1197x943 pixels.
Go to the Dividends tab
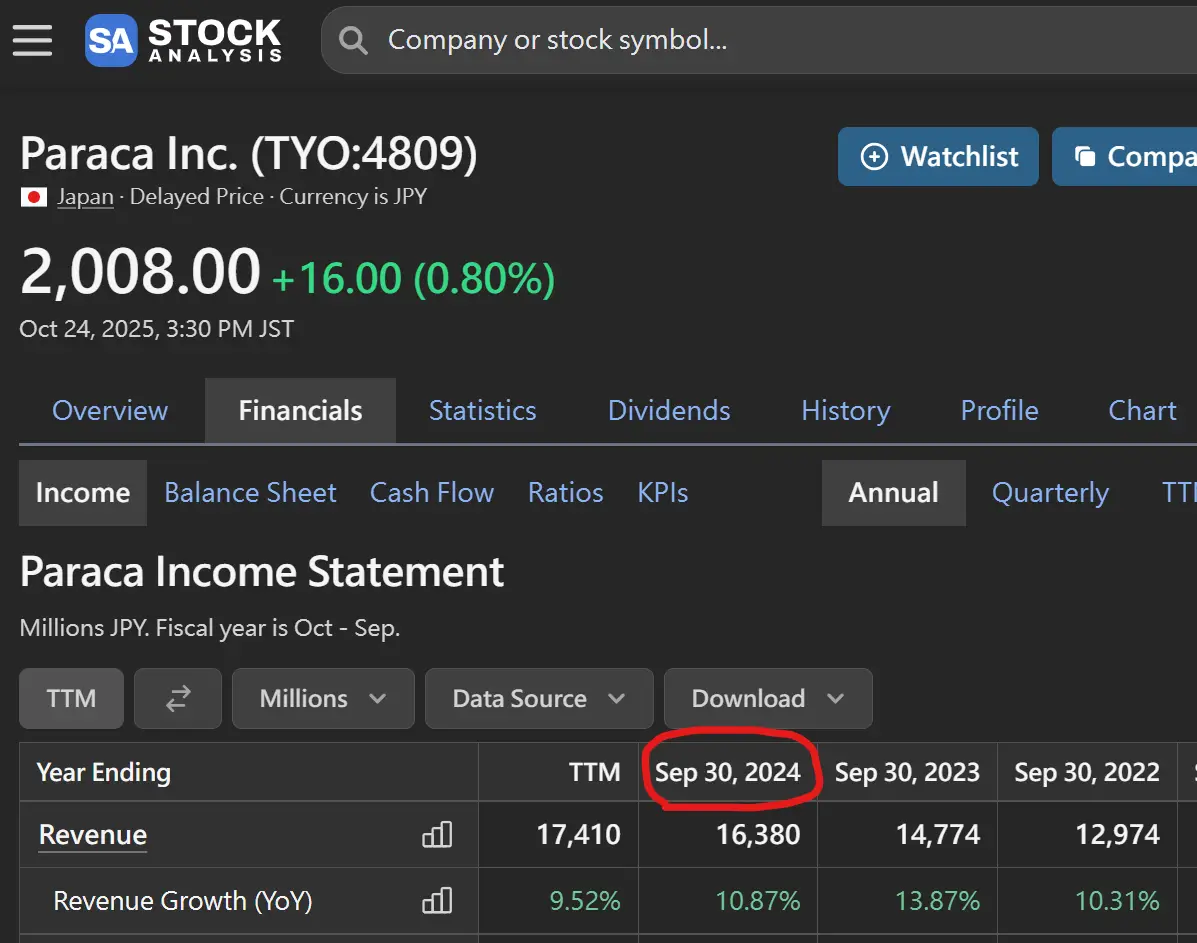(669, 411)
